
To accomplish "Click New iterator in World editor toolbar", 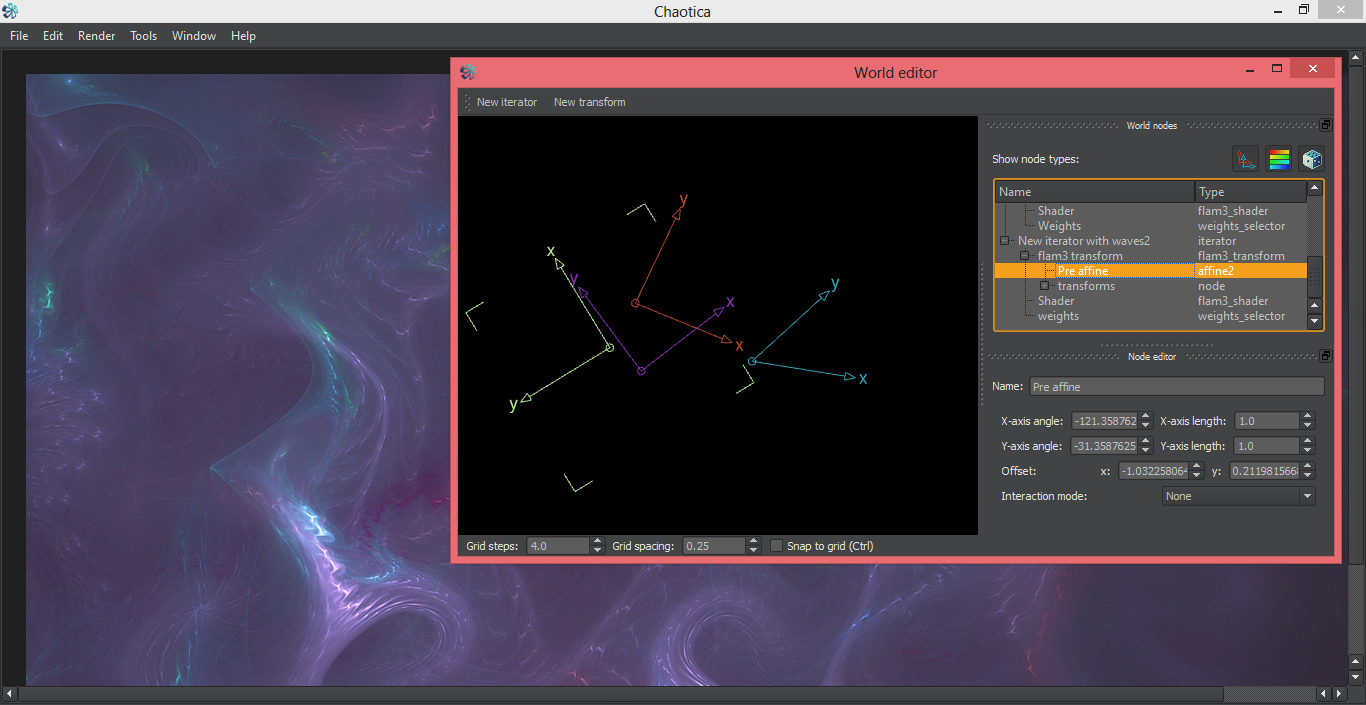I will (x=507, y=102).
